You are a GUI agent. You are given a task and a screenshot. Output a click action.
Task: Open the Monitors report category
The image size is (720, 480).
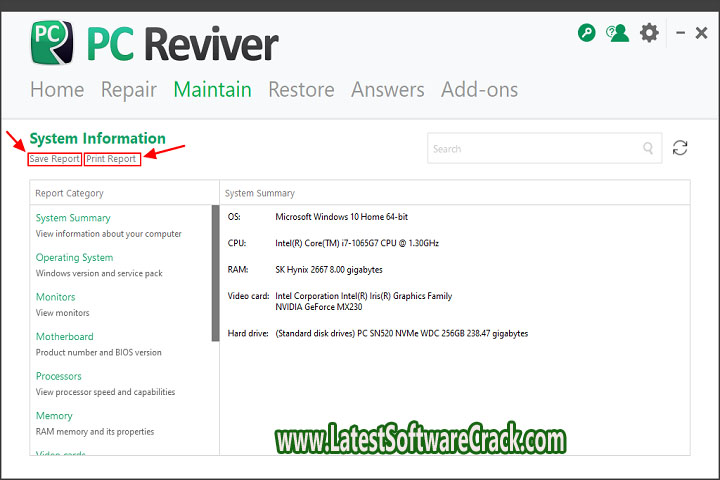(56, 297)
